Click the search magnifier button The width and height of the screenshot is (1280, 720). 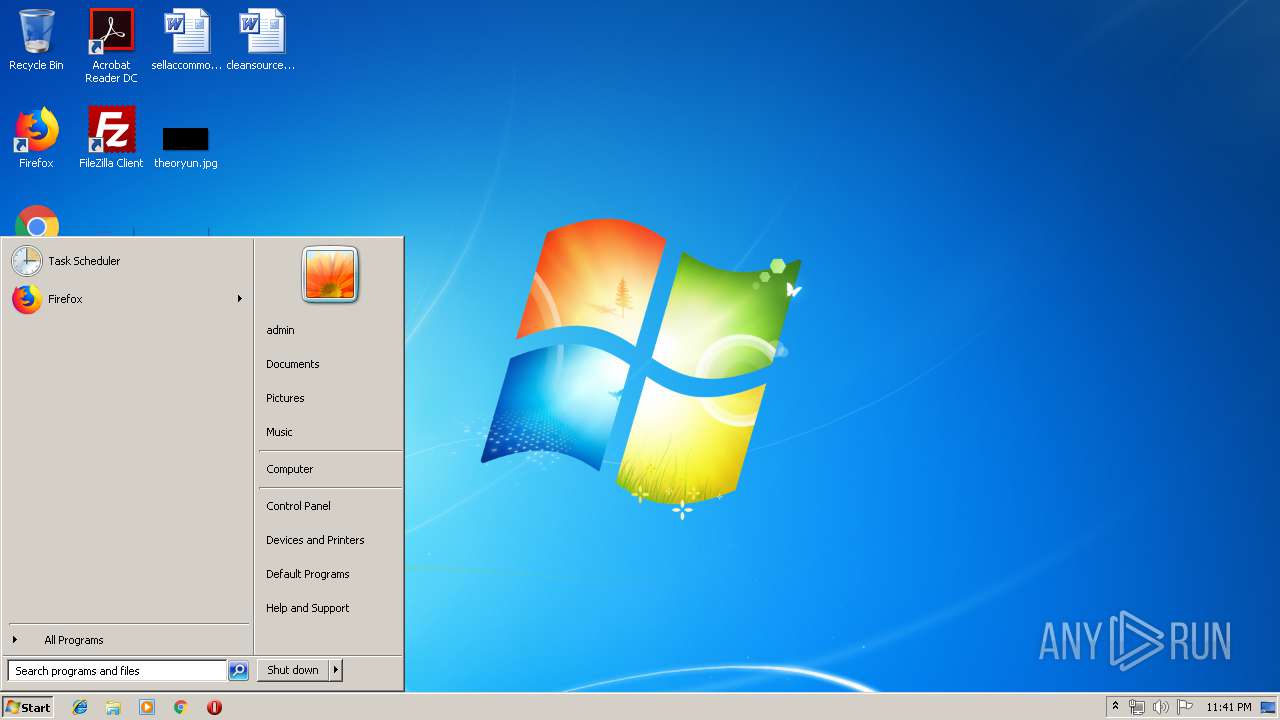(x=238, y=671)
